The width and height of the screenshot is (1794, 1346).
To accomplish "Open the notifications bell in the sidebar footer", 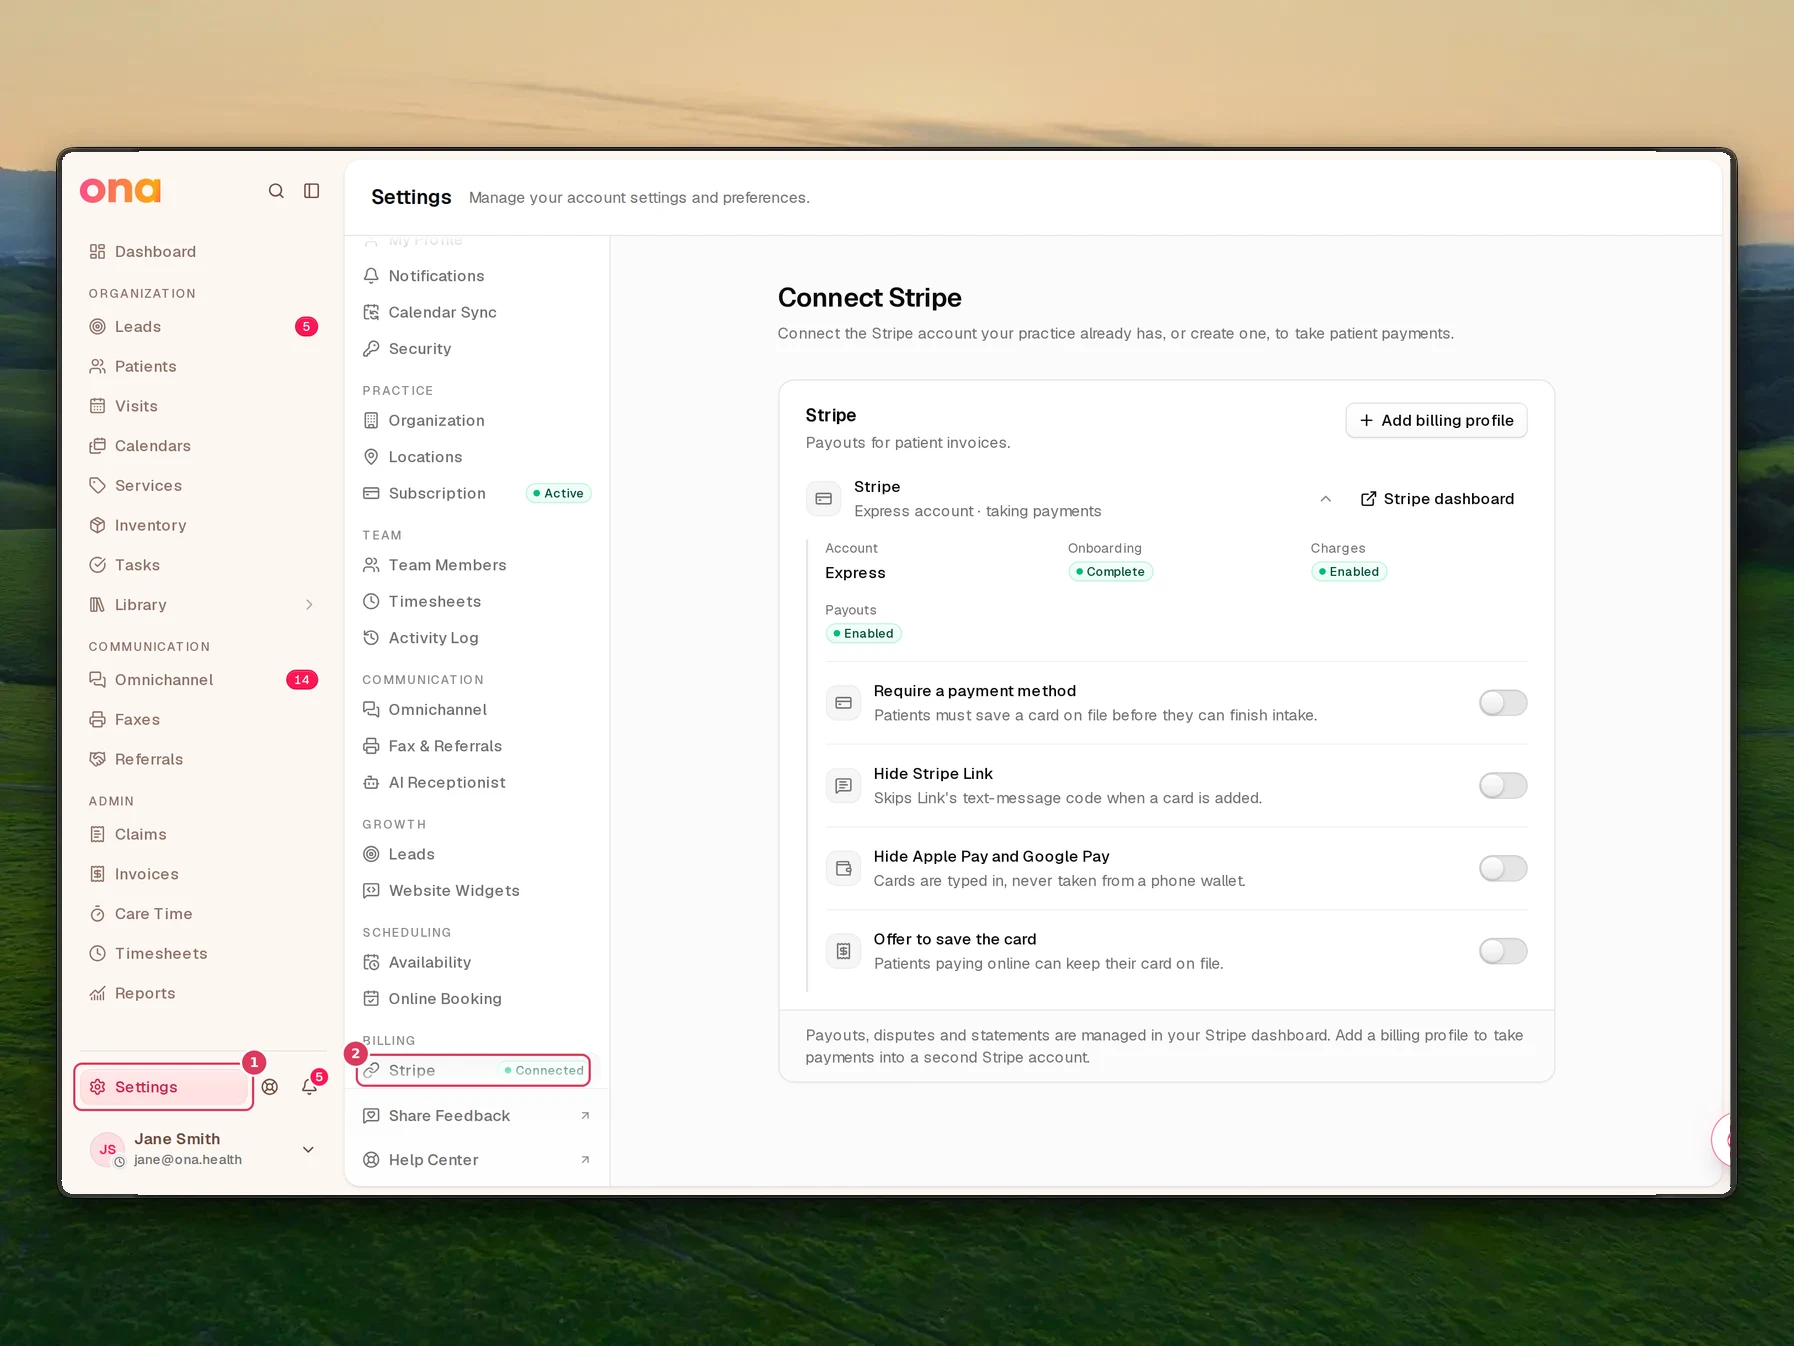I will pos(310,1087).
